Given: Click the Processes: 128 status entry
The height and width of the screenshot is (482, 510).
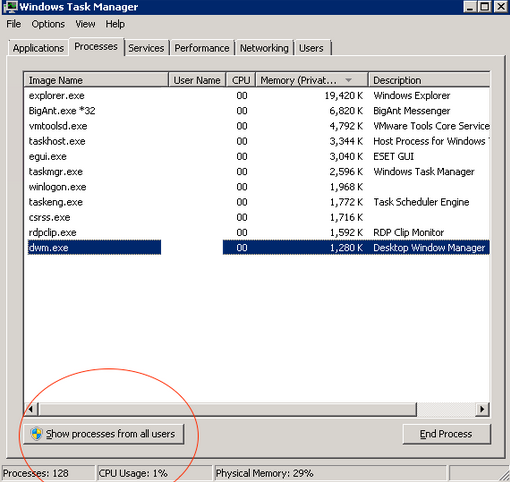Looking at the screenshot, I should pyautogui.click(x=48, y=473).
